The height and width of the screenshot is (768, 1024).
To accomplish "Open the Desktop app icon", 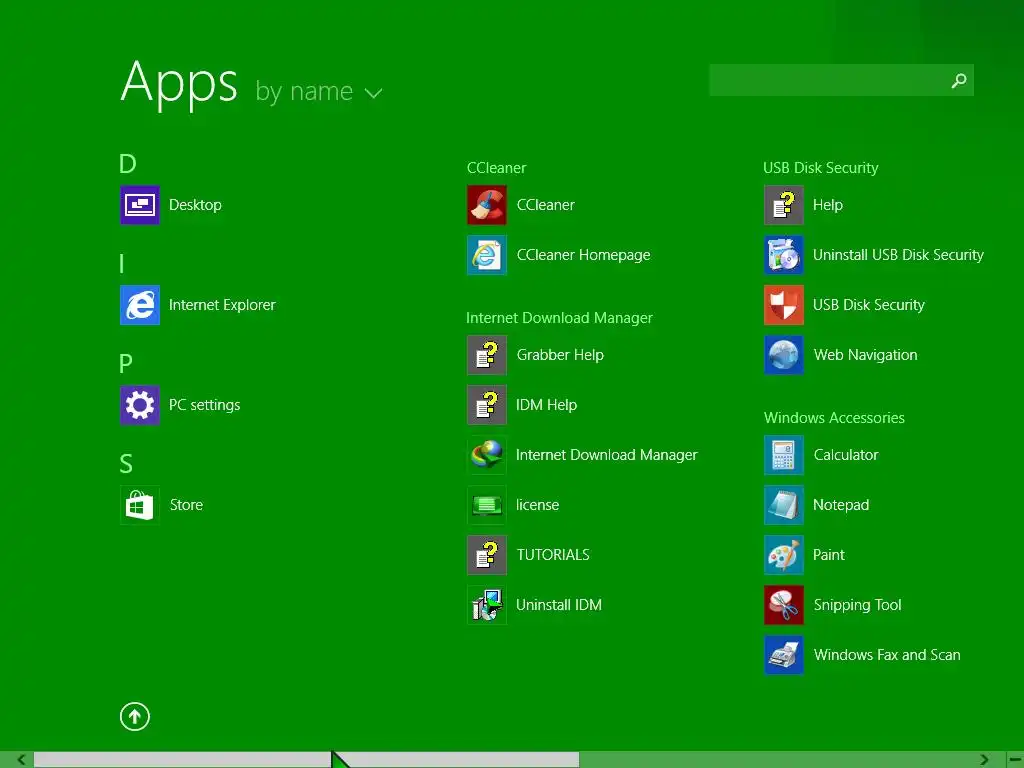I will (140, 205).
